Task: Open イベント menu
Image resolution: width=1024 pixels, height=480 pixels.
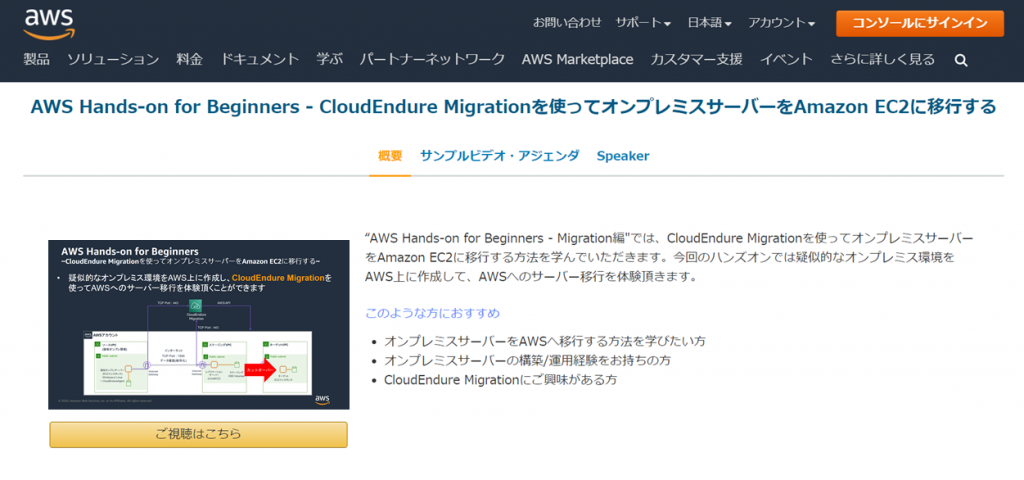Action: tap(786, 59)
